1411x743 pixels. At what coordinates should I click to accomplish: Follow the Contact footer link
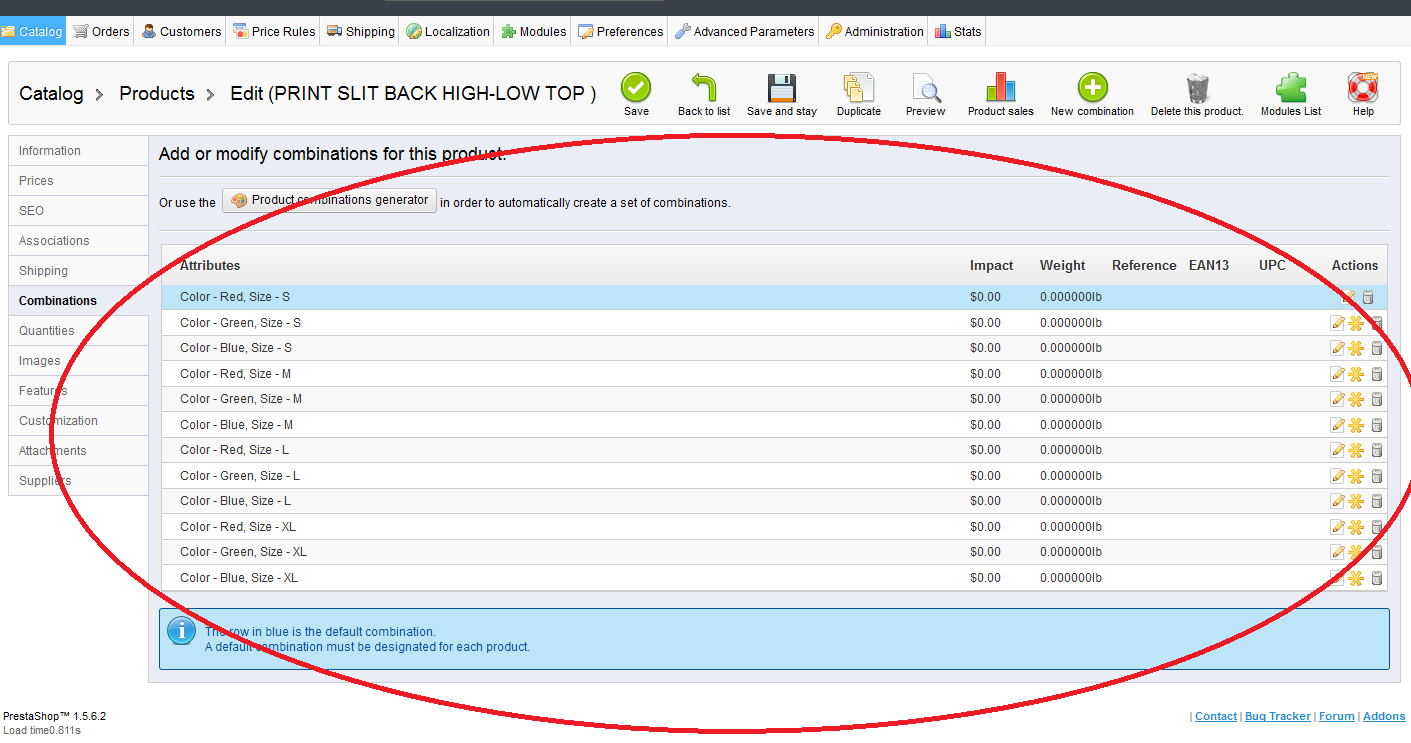point(1216,716)
